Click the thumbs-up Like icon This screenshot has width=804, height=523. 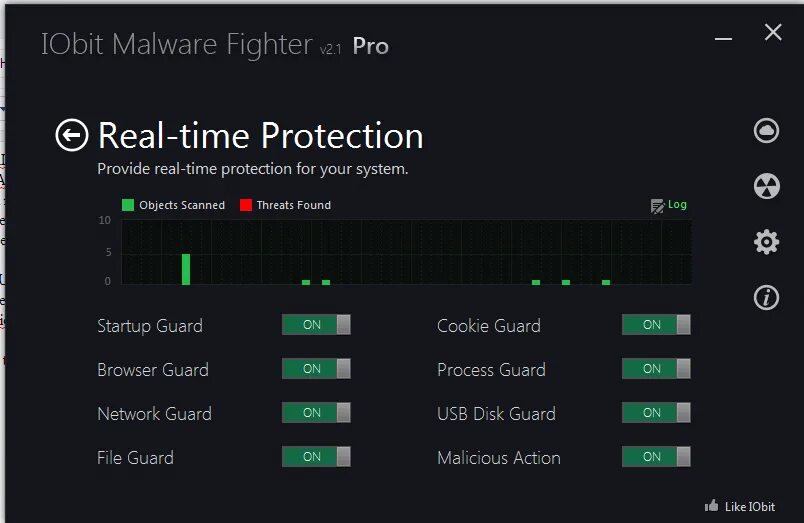(x=712, y=506)
